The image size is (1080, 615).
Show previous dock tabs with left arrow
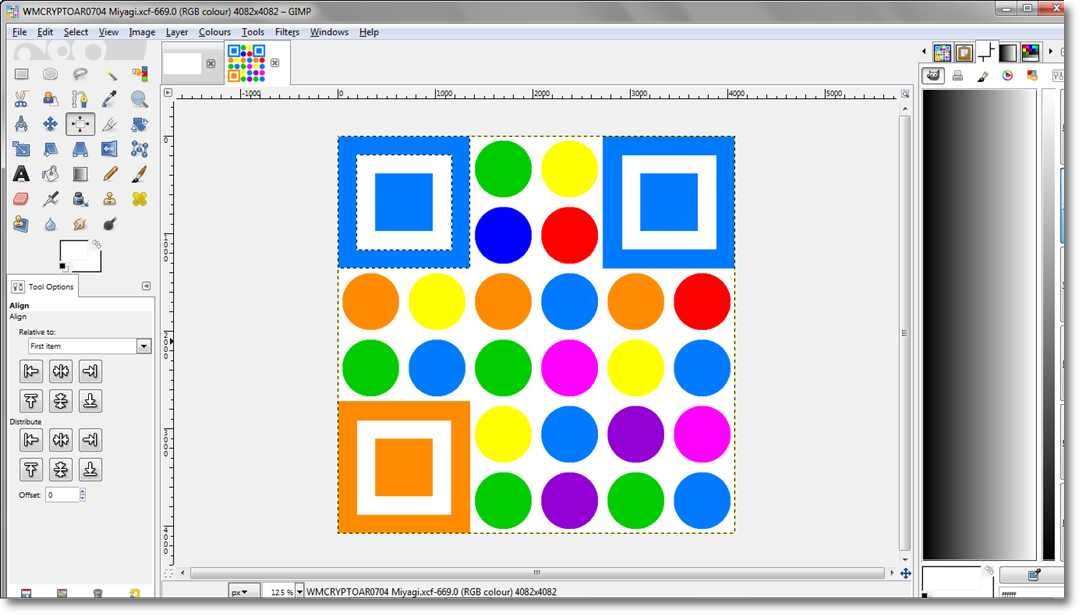tap(924, 52)
